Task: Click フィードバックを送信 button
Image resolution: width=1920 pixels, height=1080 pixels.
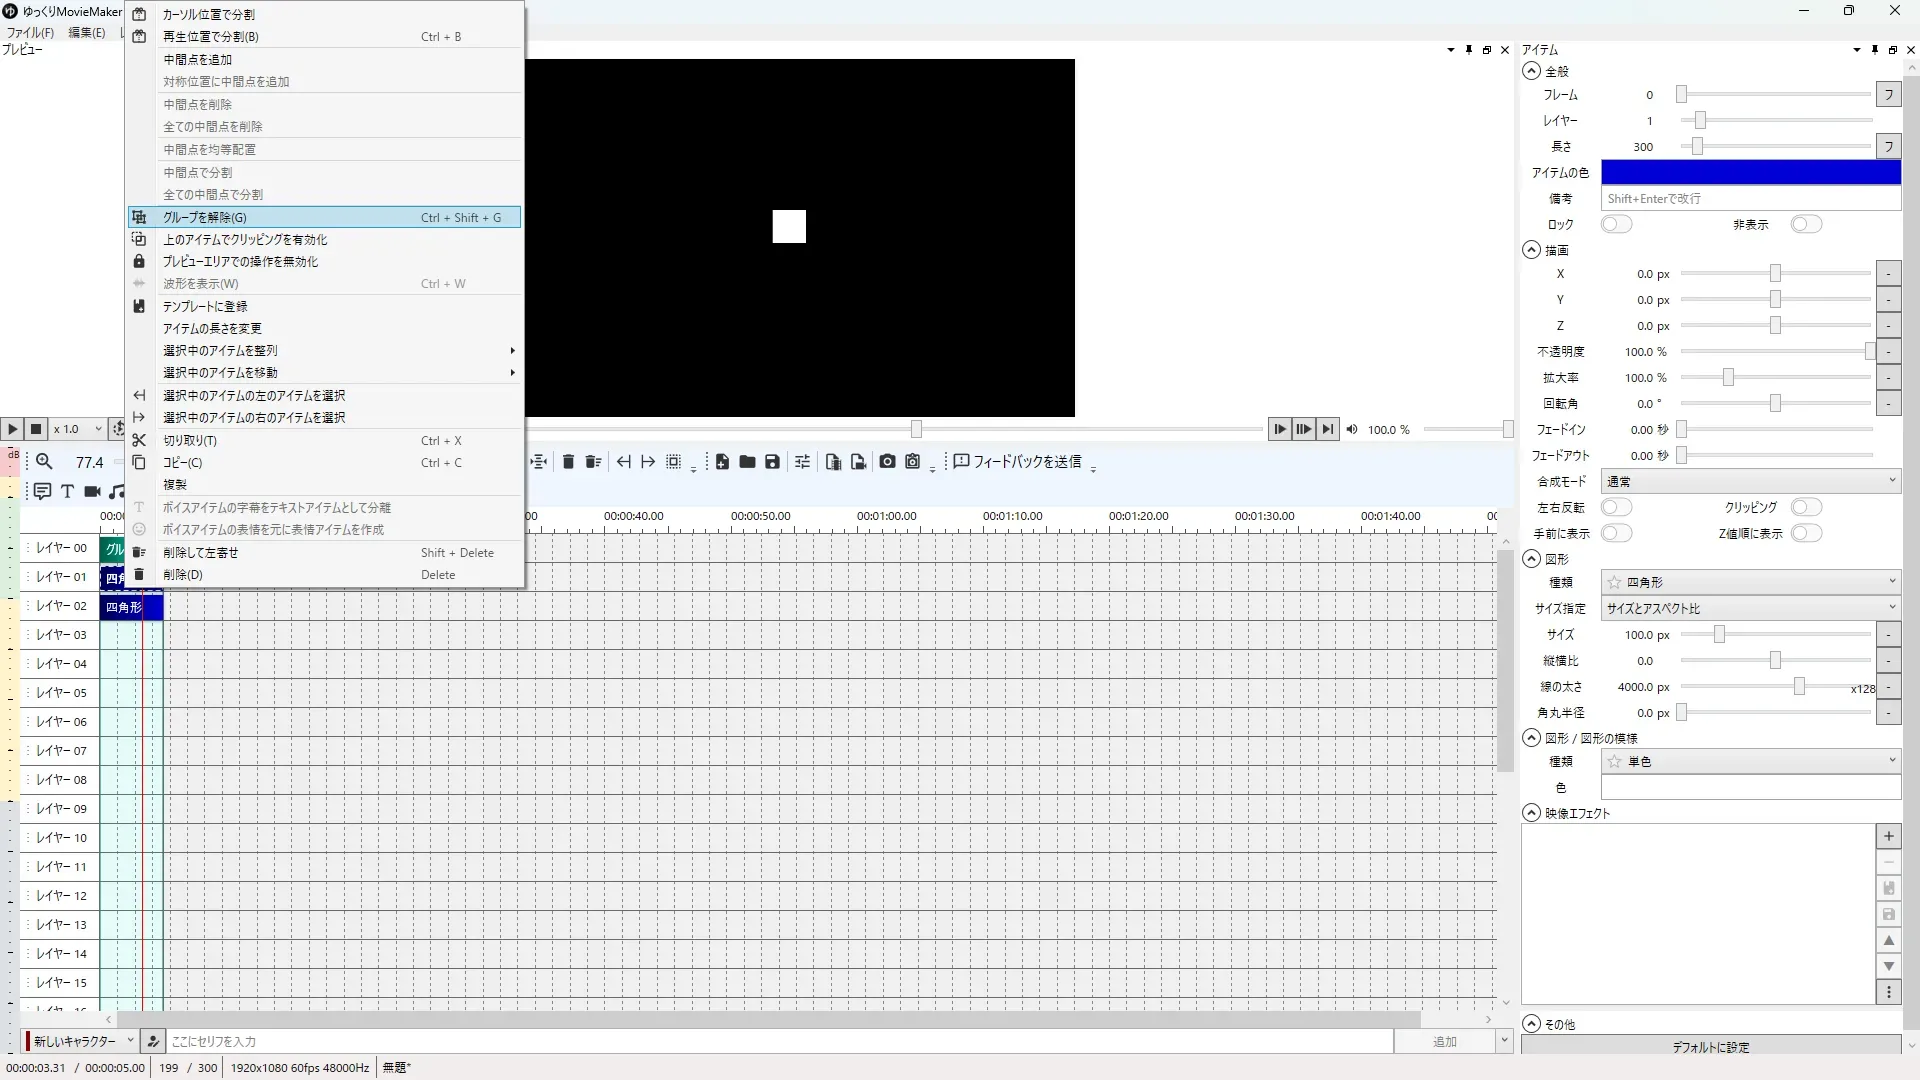Action: [1018, 462]
